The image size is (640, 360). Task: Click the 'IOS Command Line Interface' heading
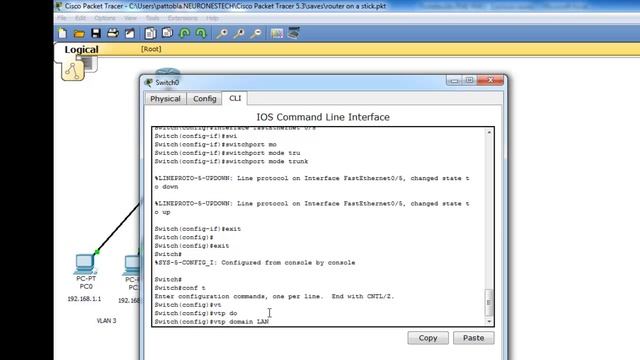tap(323, 117)
